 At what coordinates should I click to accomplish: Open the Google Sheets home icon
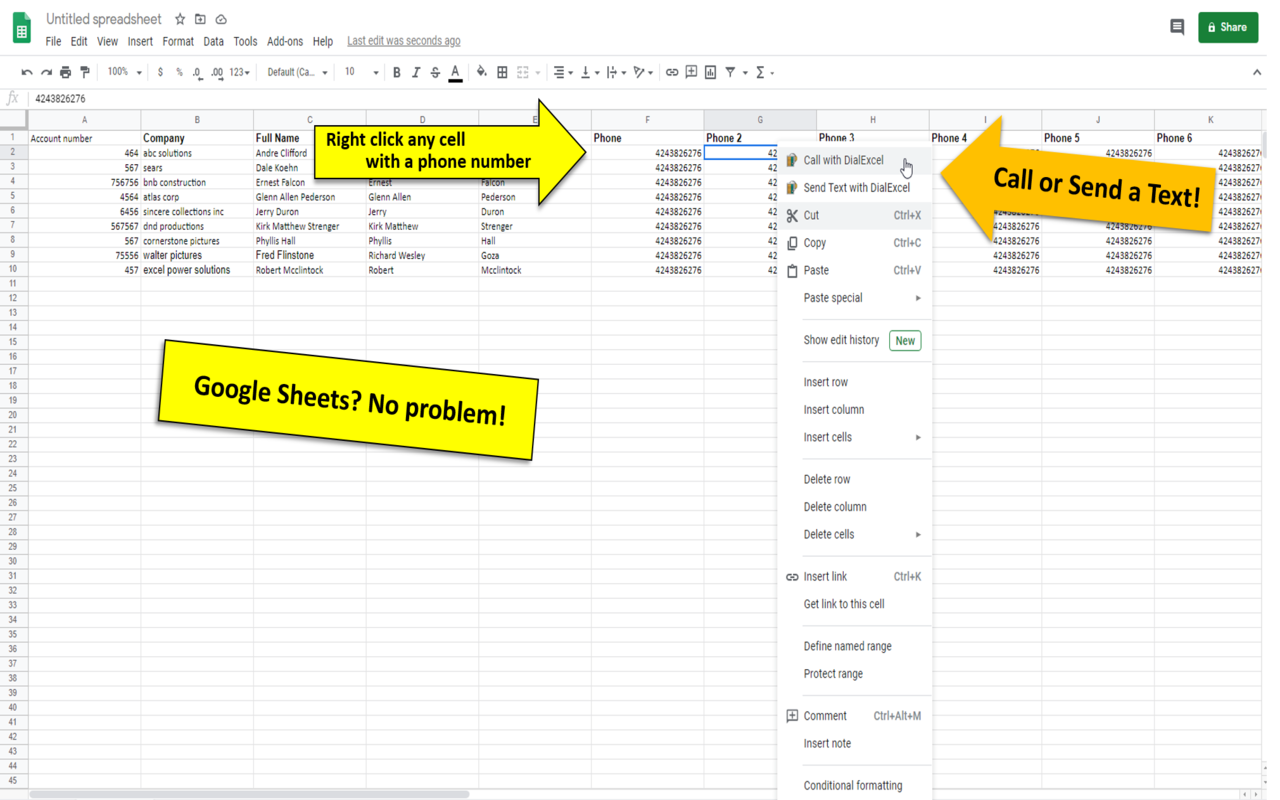pyautogui.click(x=21, y=28)
